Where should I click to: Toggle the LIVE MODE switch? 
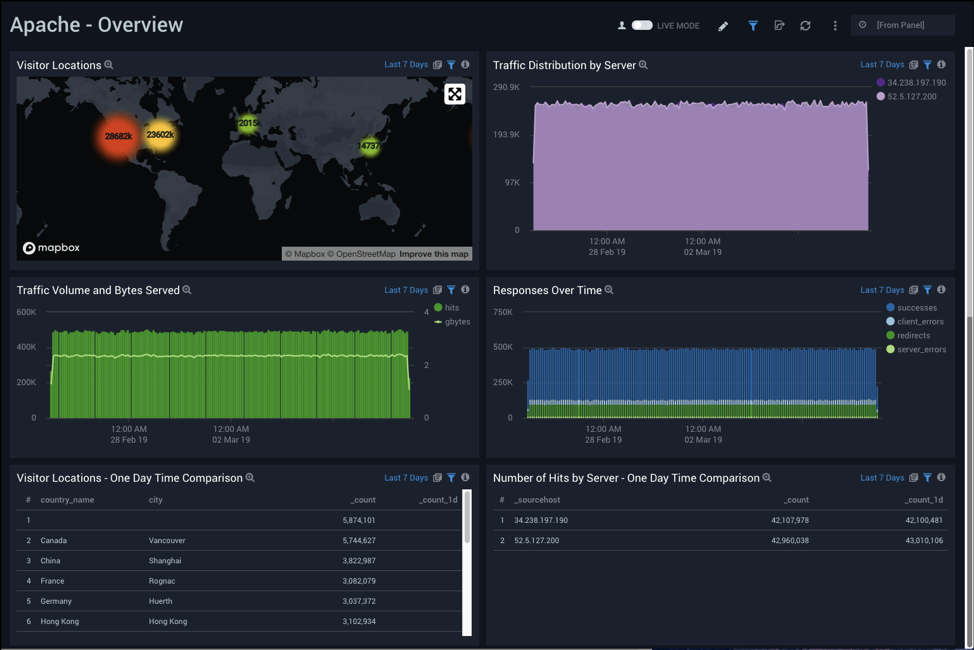[x=641, y=25]
